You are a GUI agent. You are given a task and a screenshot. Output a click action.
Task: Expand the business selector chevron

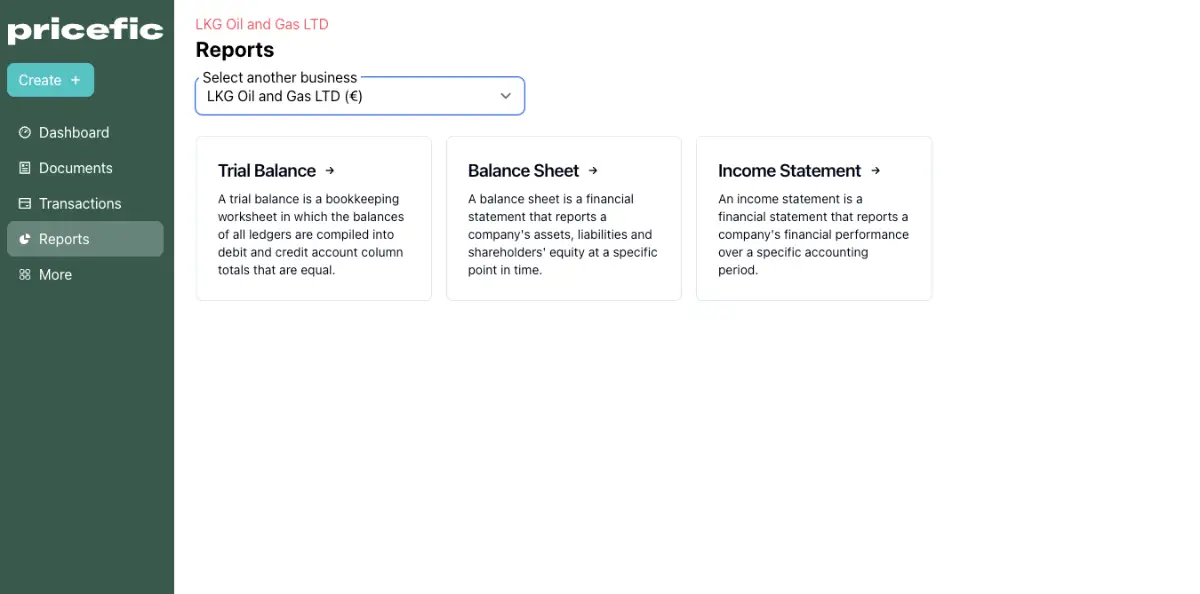[x=506, y=96]
